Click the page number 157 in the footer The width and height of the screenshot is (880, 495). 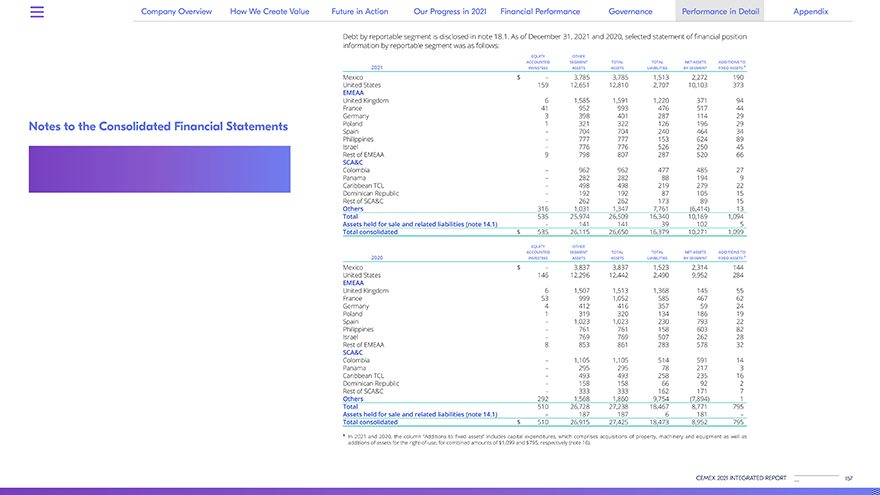click(x=848, y=478)
